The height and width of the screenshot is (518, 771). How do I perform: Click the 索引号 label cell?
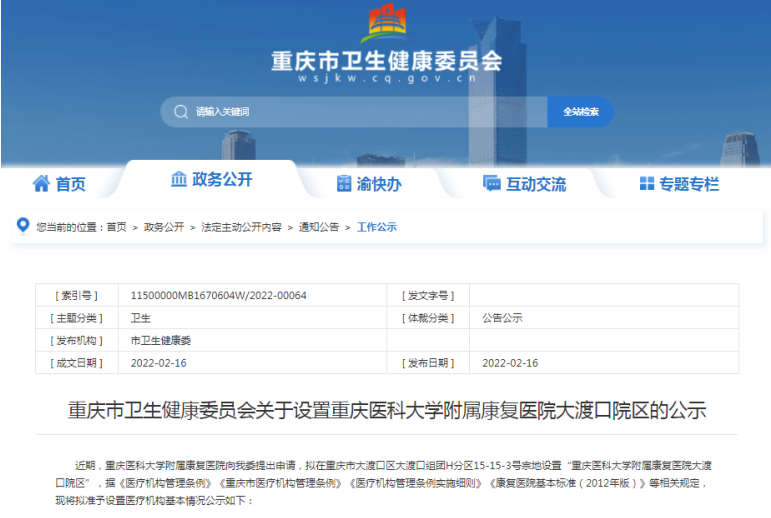pyautogui.click(x=77, y=295)
